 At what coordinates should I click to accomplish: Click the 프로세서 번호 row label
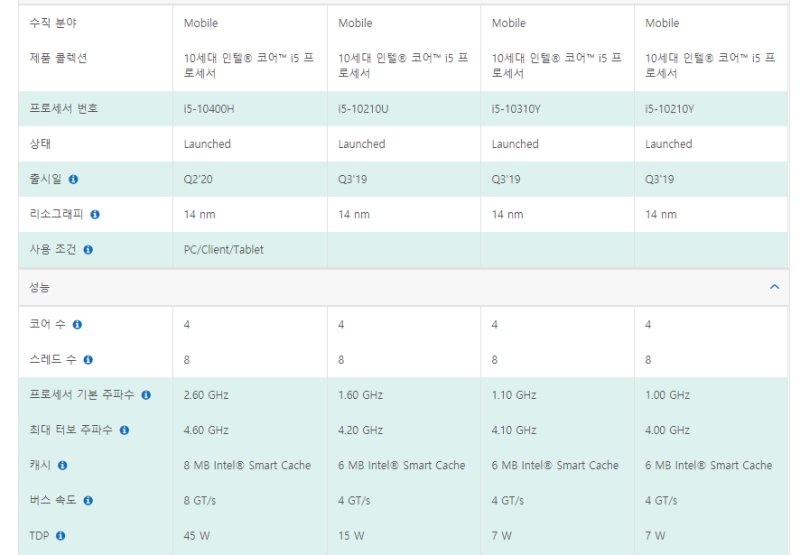pyautogui.click(x=64, y=108)
